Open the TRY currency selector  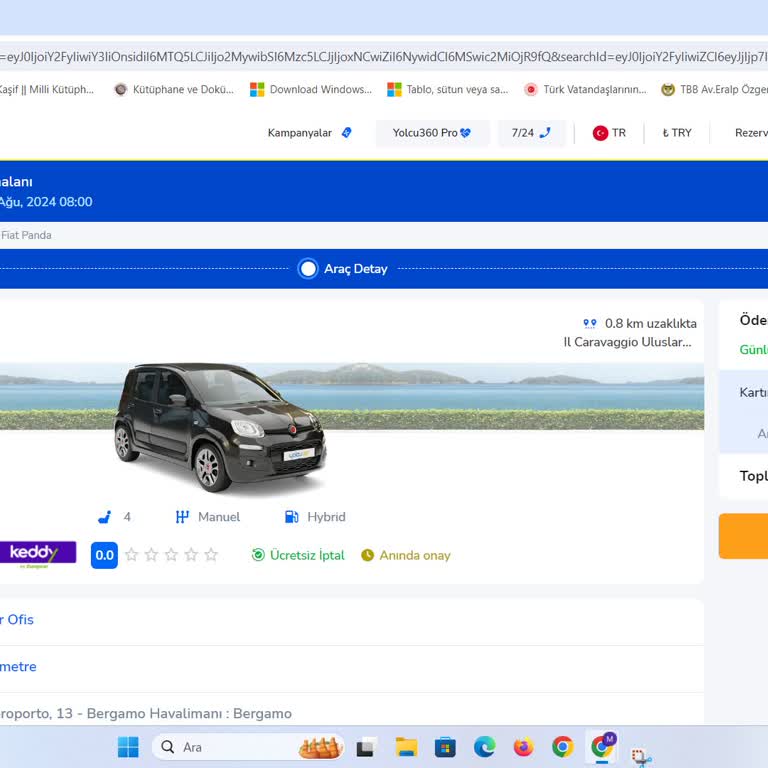677,133
